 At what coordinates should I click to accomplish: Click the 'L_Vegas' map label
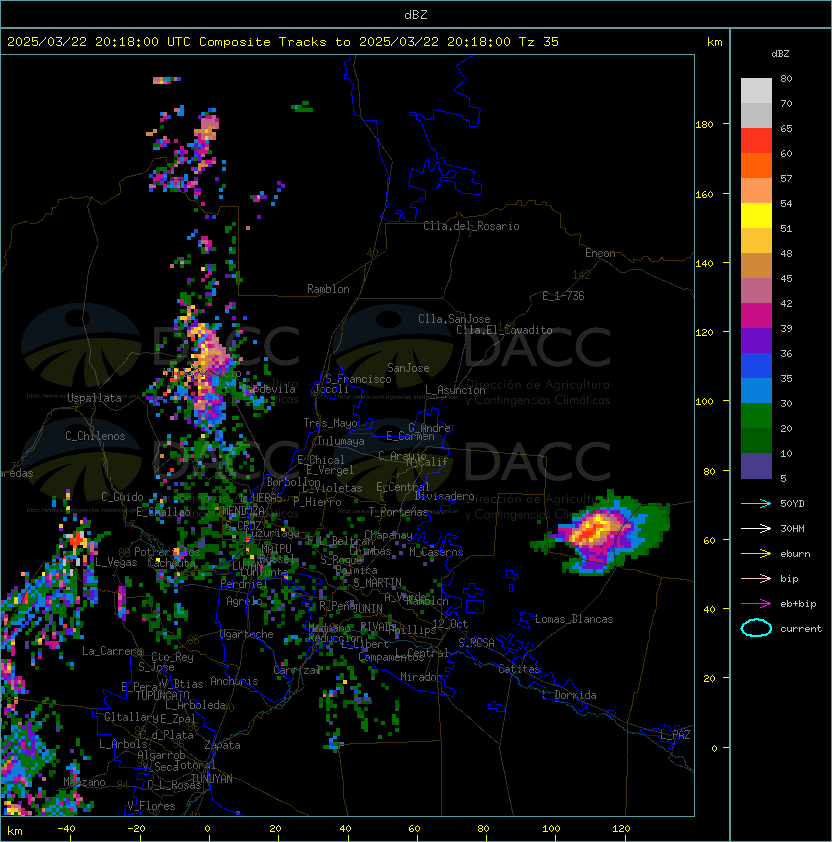click(x=116, y=562)
